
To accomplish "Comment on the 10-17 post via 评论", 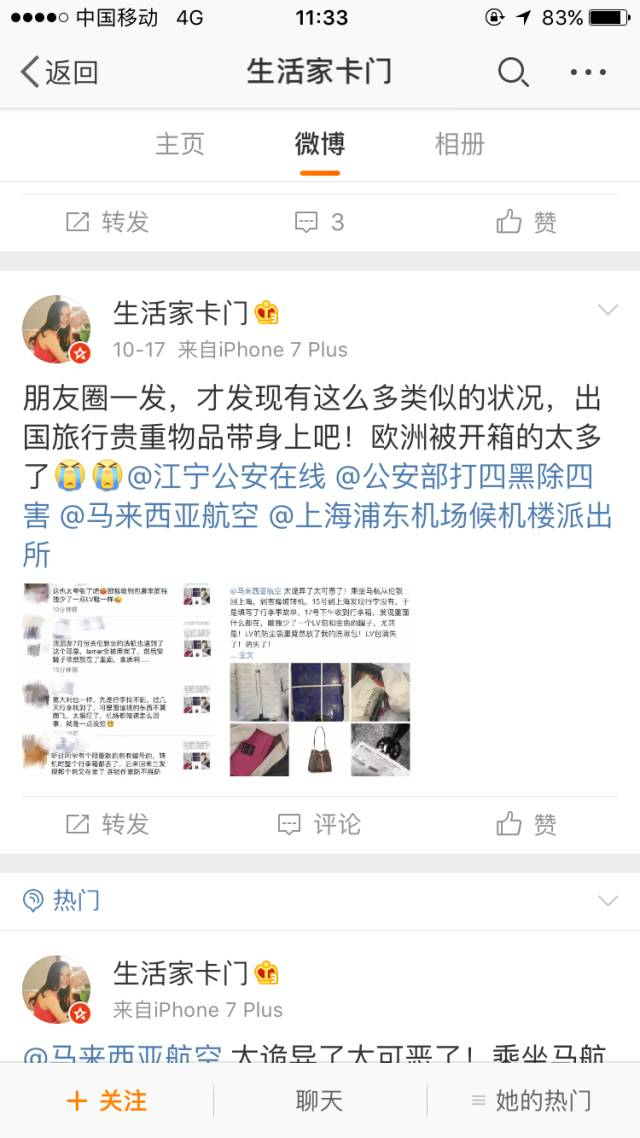I will click(x=319, y=824).
